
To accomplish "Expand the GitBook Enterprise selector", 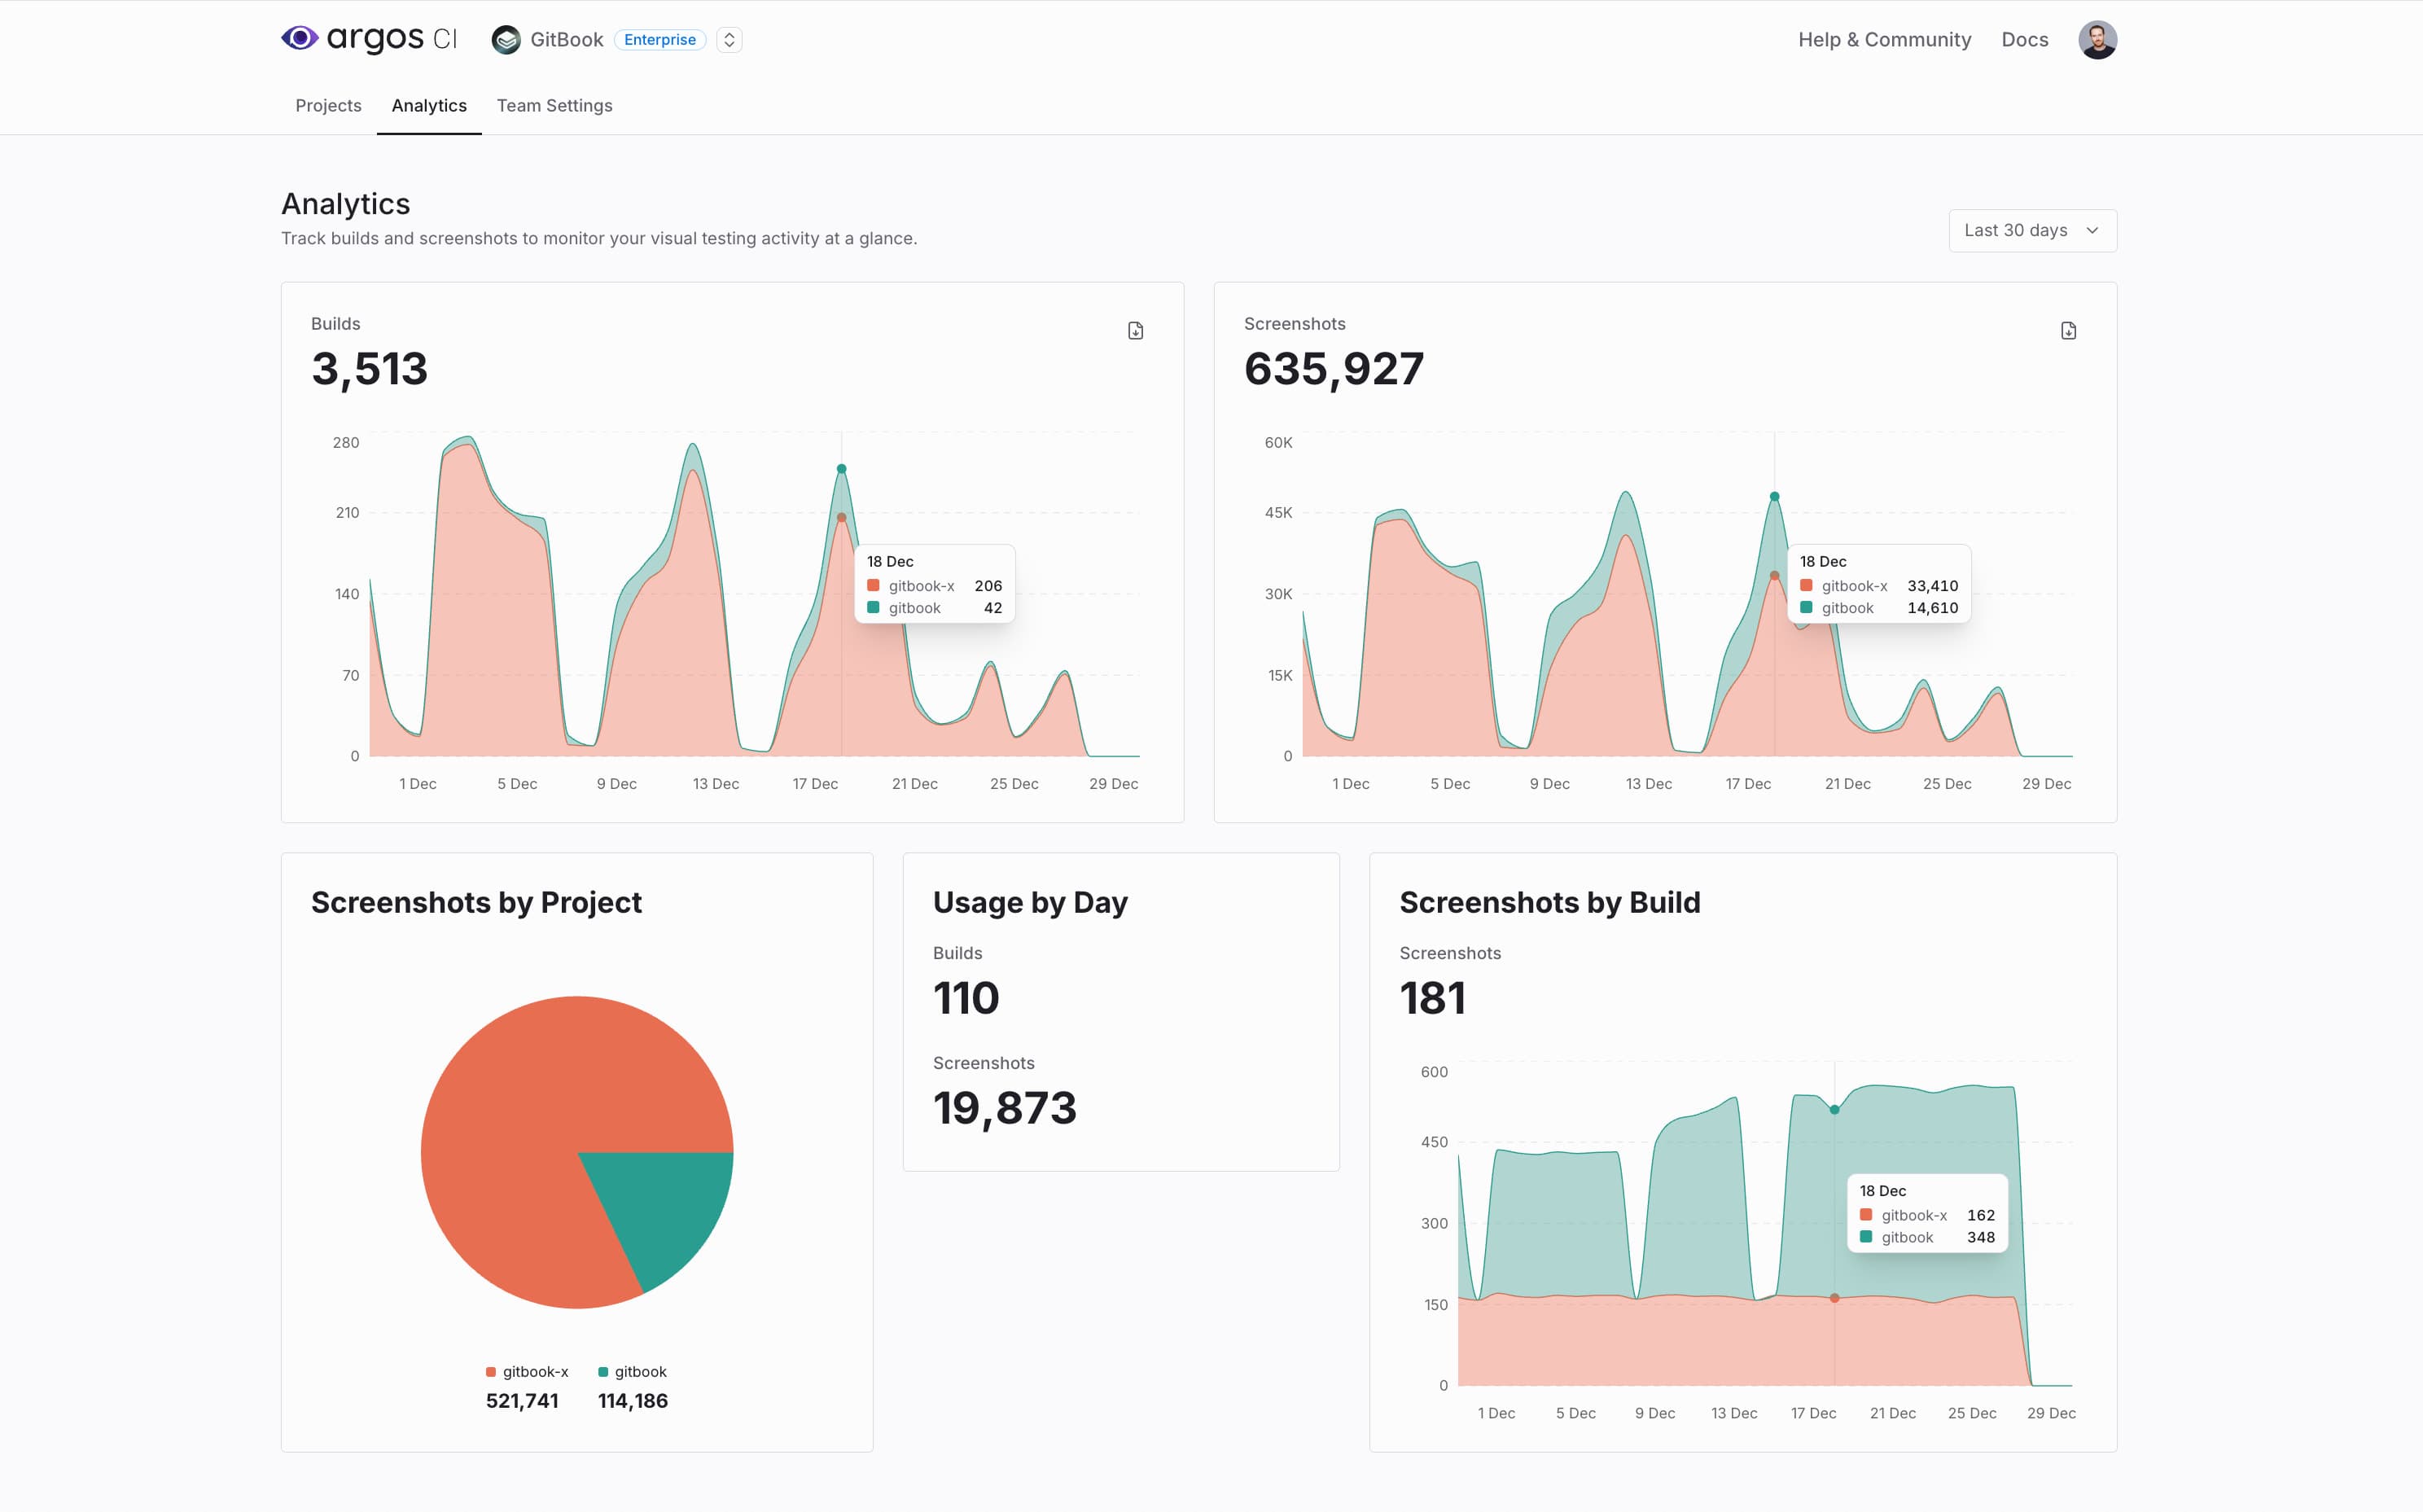I will pyautogui.click(x=734, y=38).
